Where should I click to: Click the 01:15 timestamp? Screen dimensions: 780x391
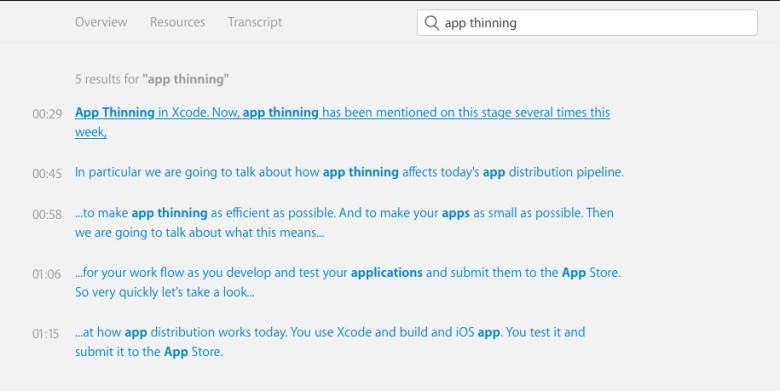pos(46,334)
